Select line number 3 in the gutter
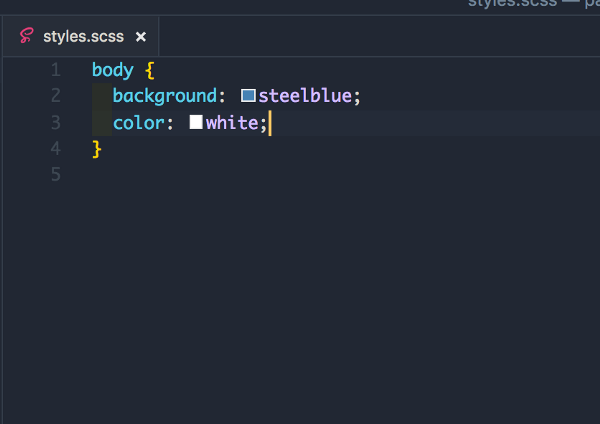The height and width of the screenshot is (424, 600). (x=54, y=122)
